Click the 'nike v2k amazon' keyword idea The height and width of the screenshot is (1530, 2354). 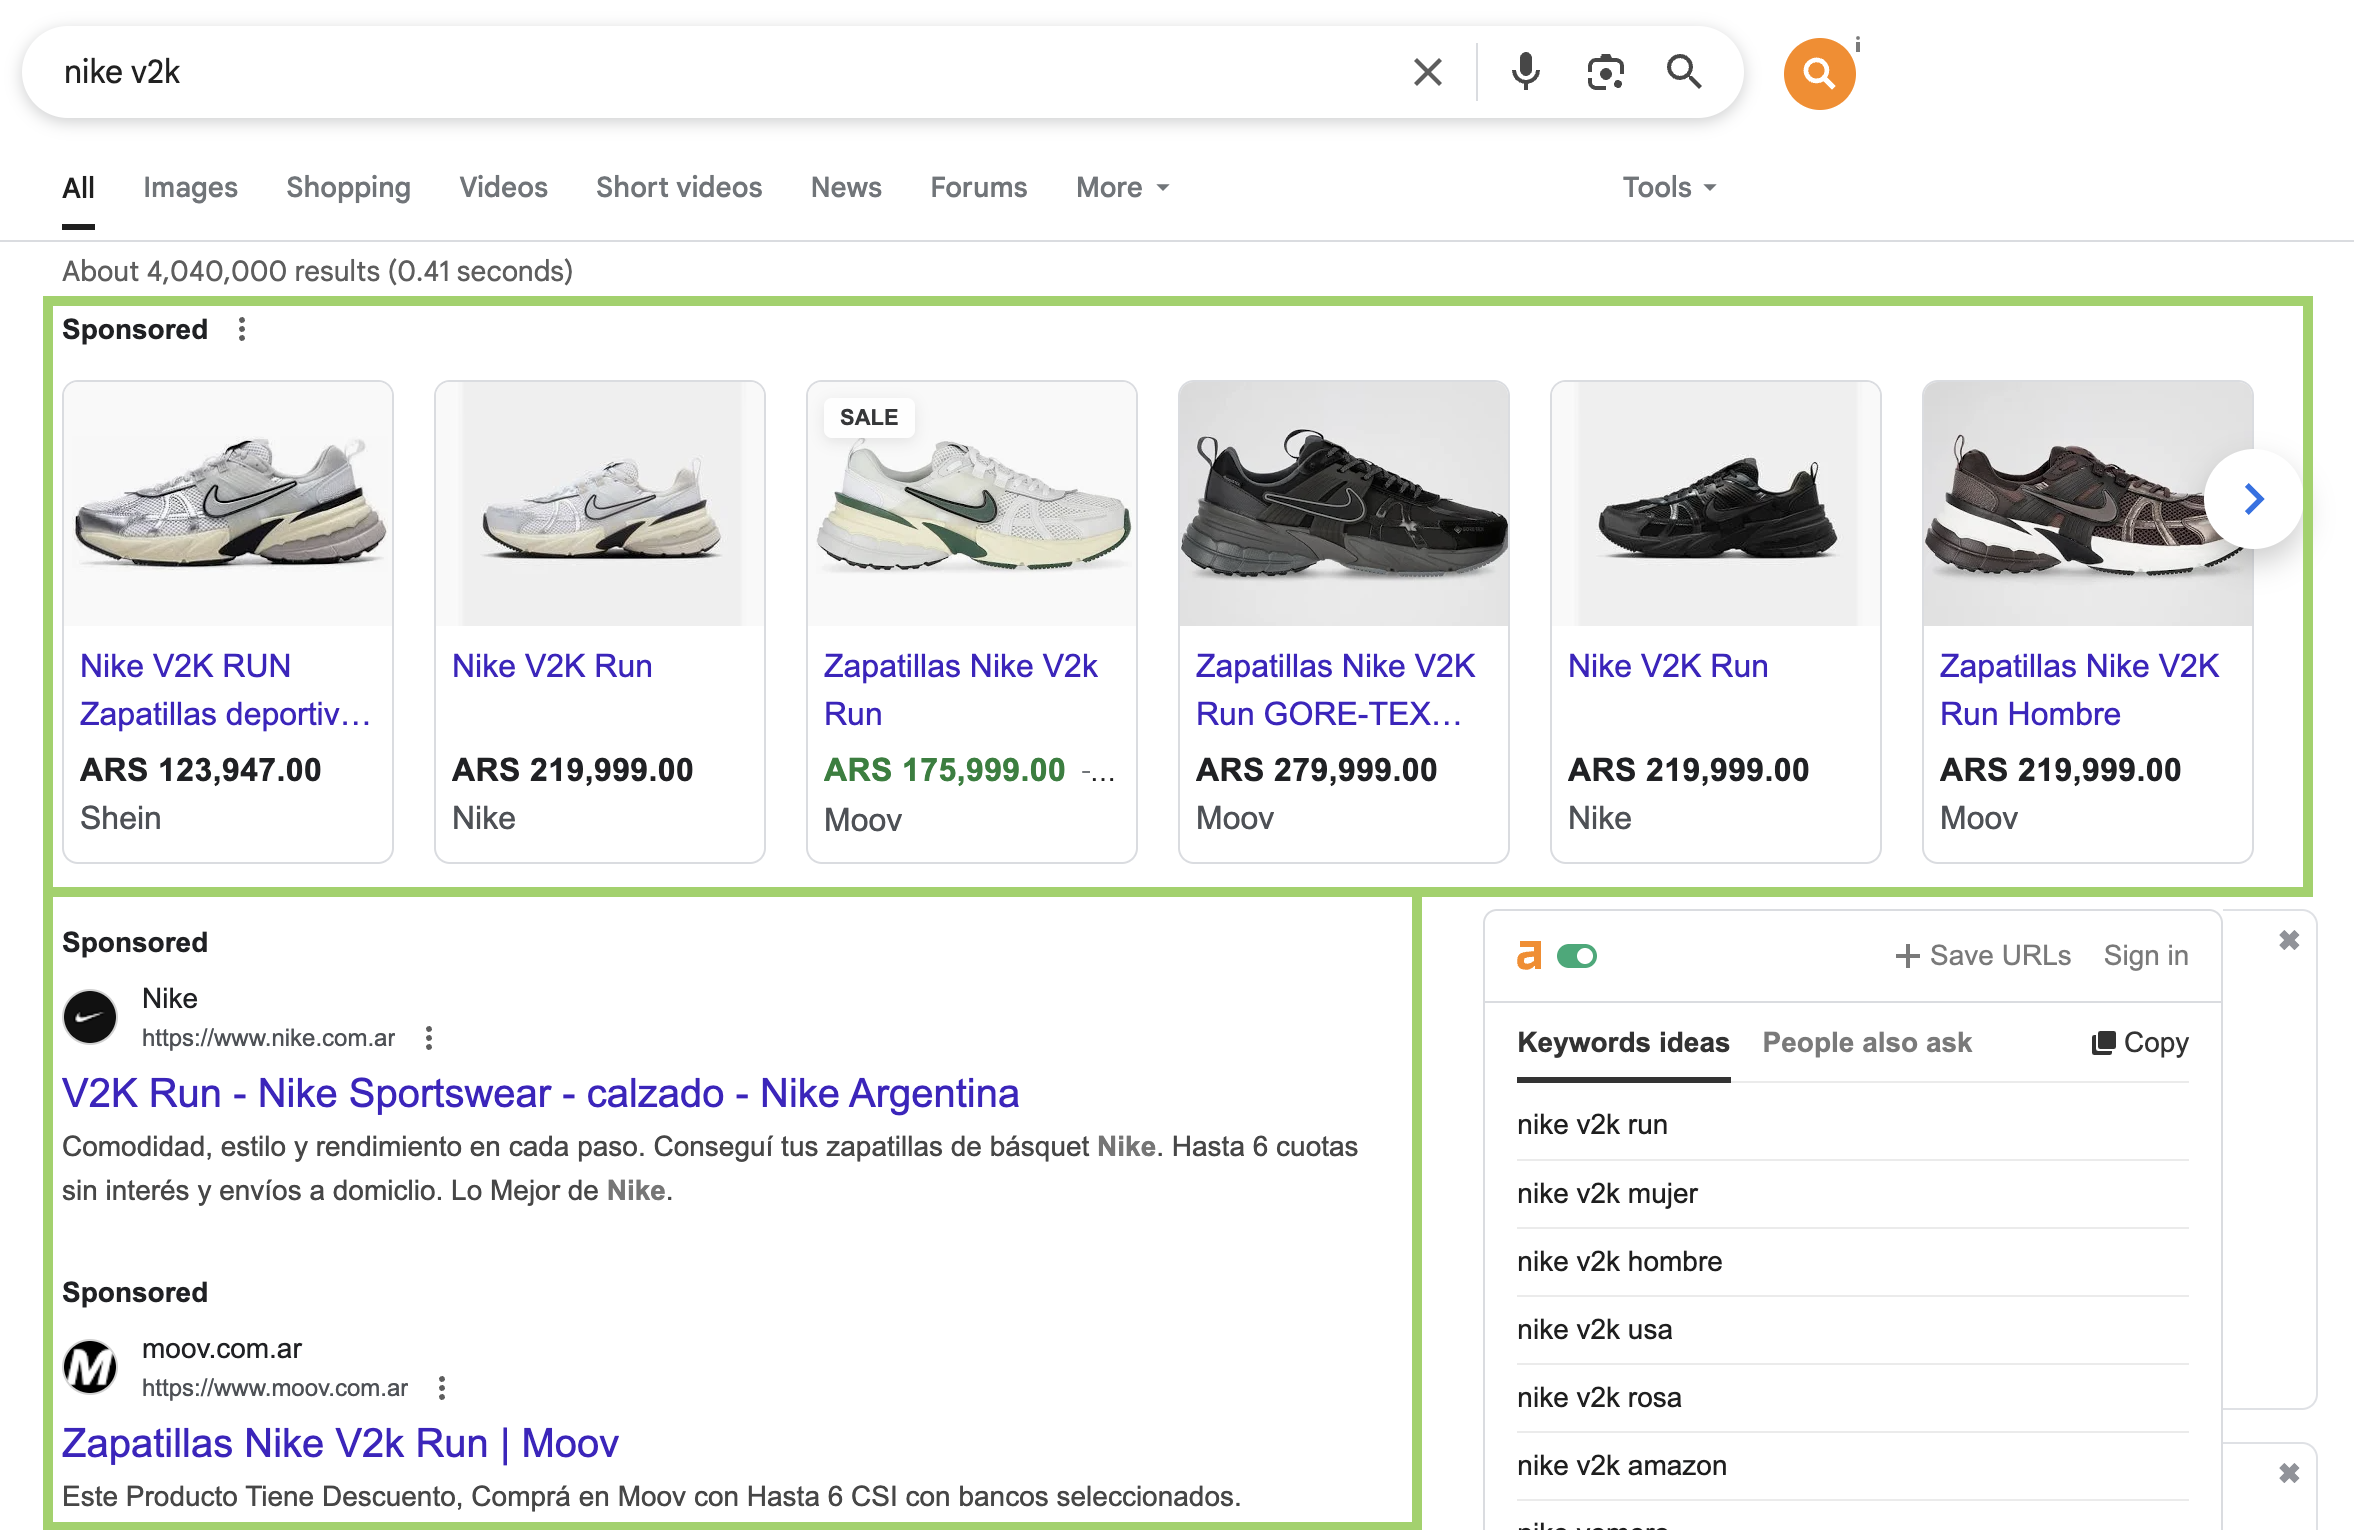click(1852, 1466)
